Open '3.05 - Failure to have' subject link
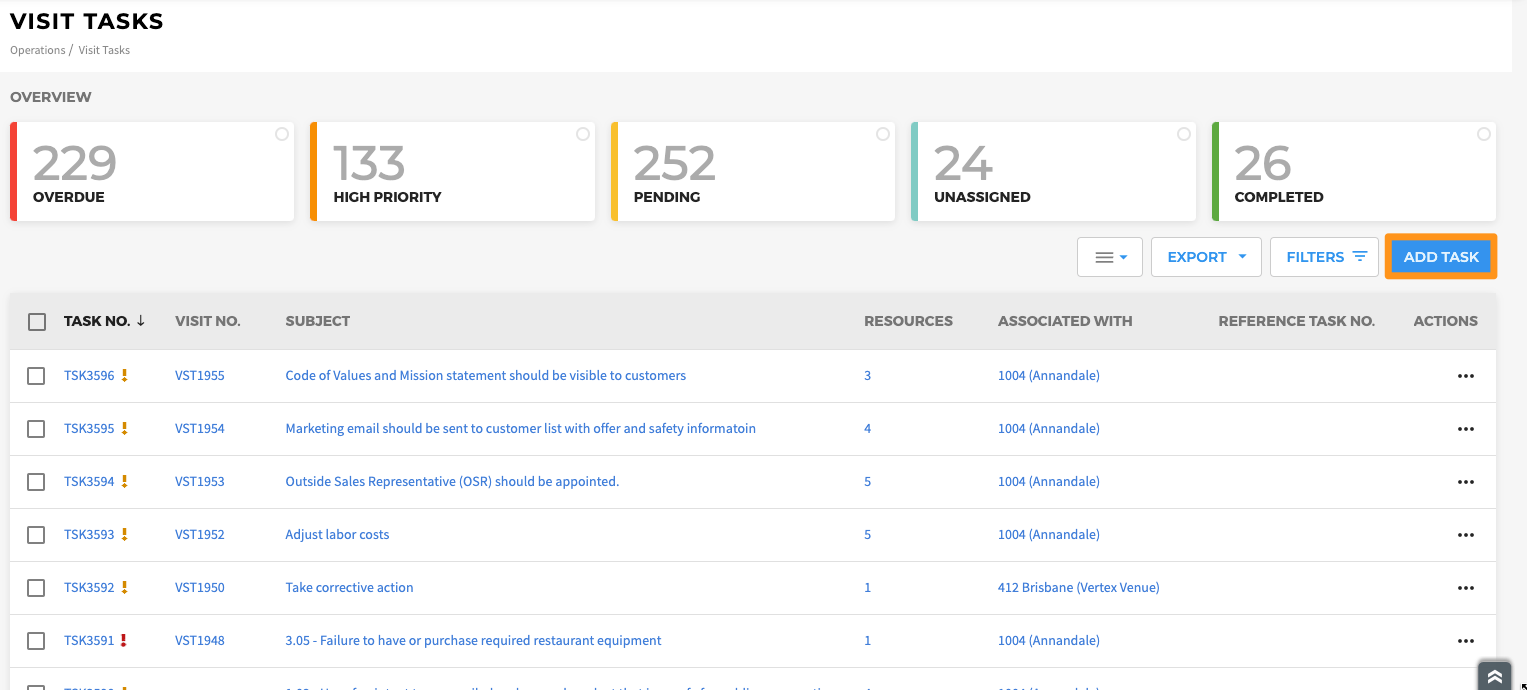The image size is (1527, 690). [473, 641]
